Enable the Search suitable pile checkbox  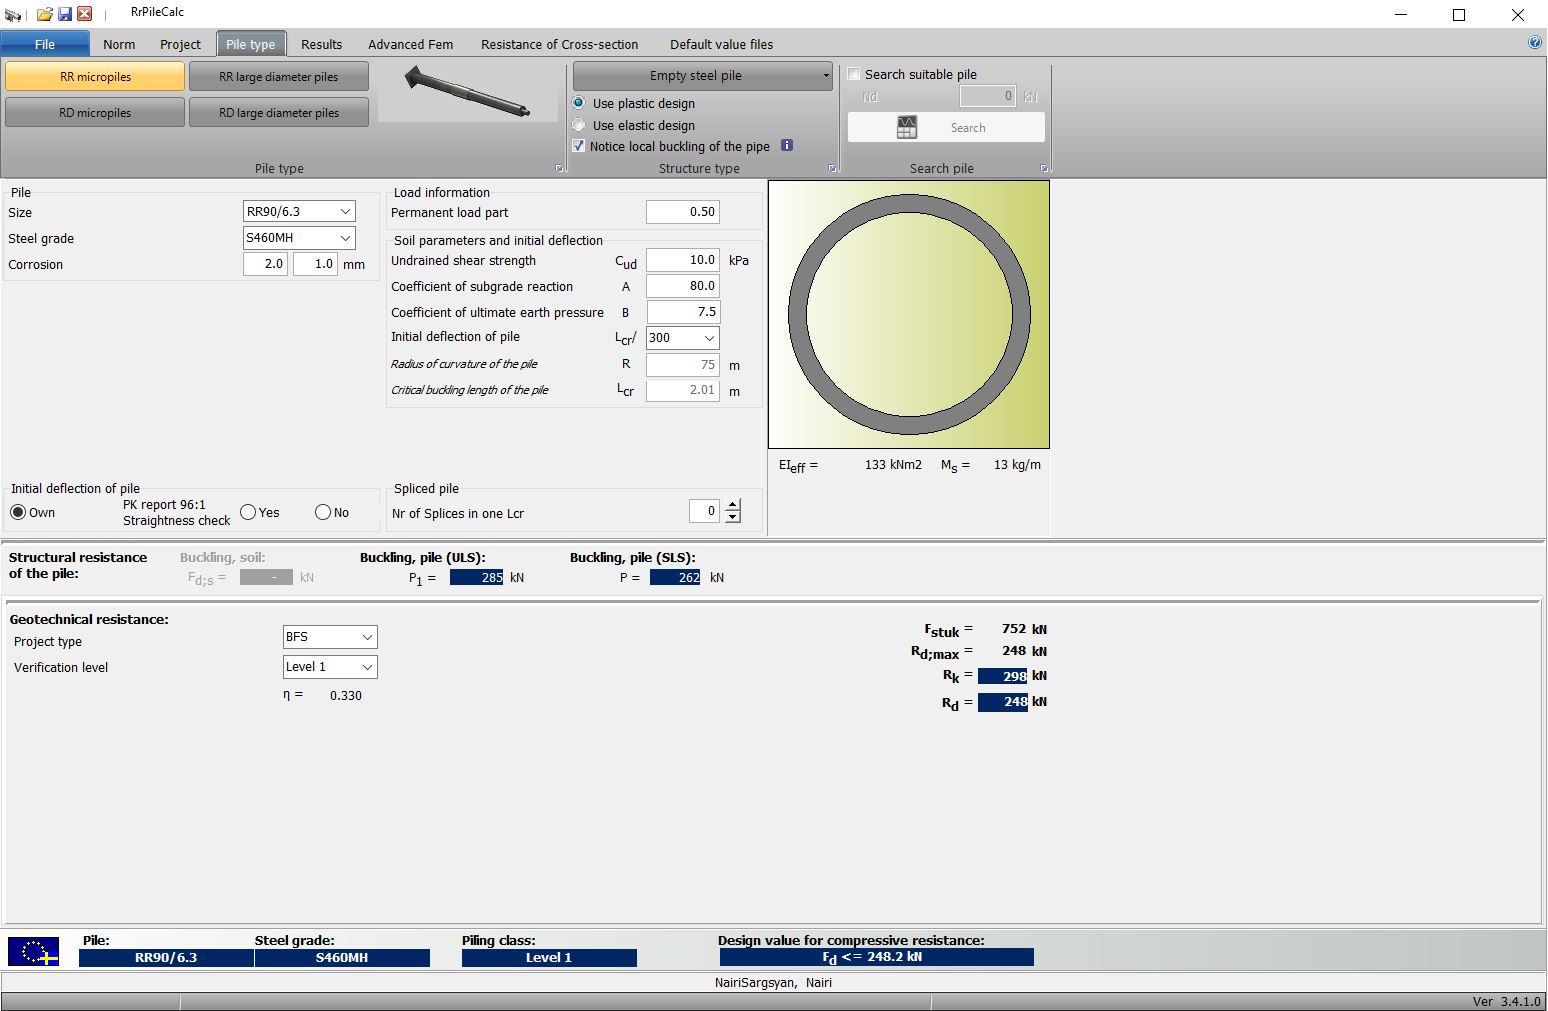coord(854,74)
